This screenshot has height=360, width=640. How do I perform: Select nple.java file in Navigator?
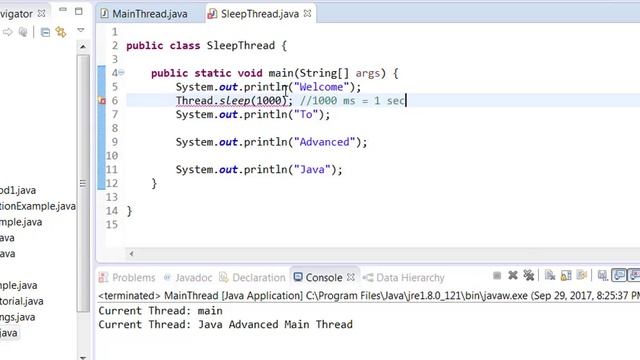point(18,285)
